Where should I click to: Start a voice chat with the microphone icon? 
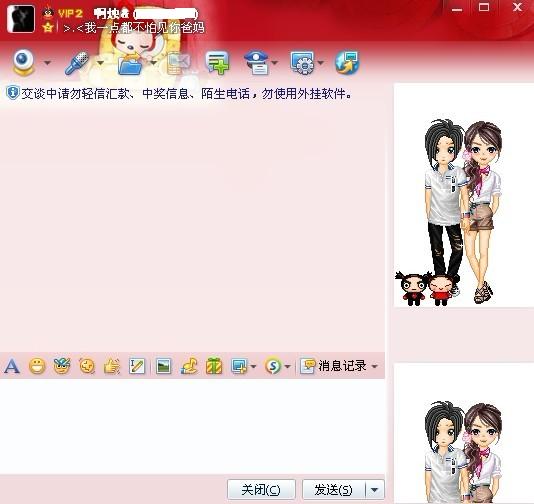pos(77,63)
